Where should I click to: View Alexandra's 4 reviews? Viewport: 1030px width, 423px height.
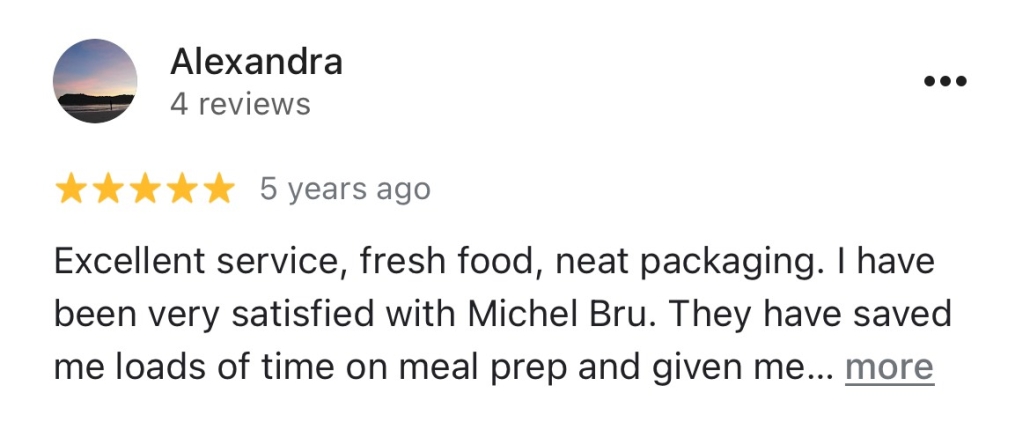coord(240,104)
